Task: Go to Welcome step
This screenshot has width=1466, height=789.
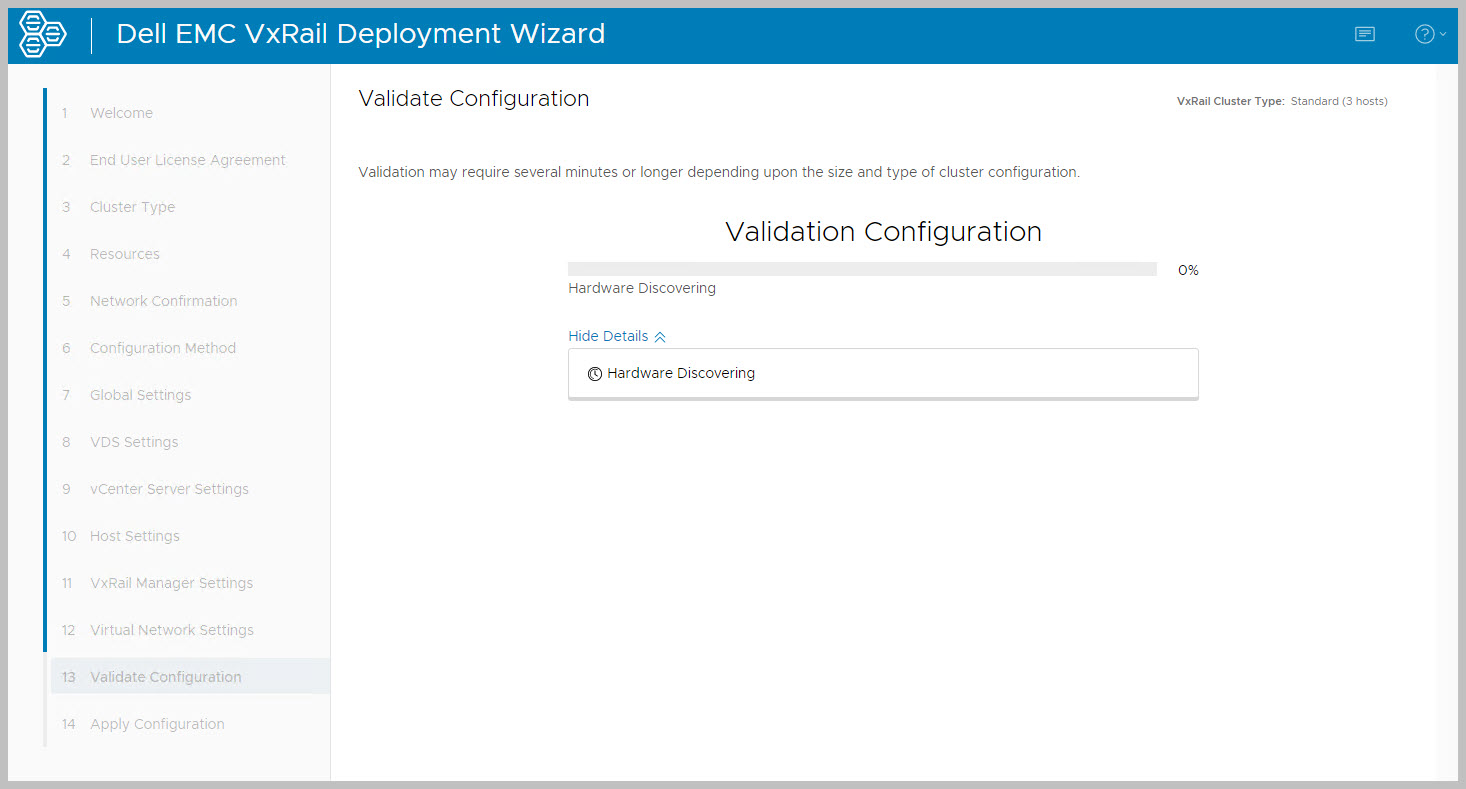Action: point(121,113)
